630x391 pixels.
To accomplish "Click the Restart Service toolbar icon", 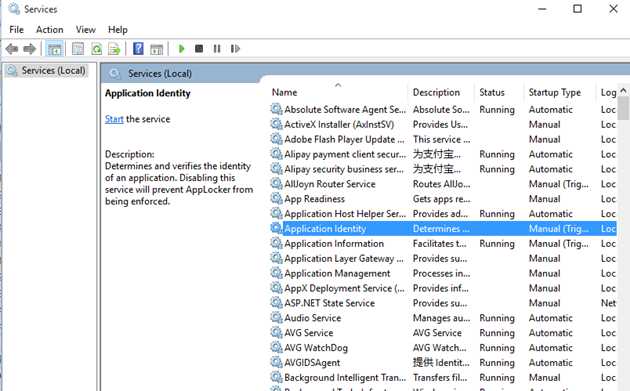I will [x=235, y=49].
